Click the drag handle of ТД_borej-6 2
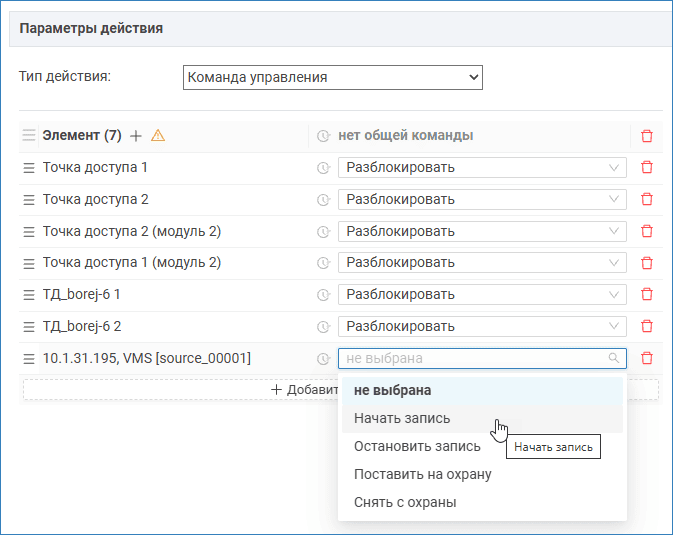 coord(29,327)
